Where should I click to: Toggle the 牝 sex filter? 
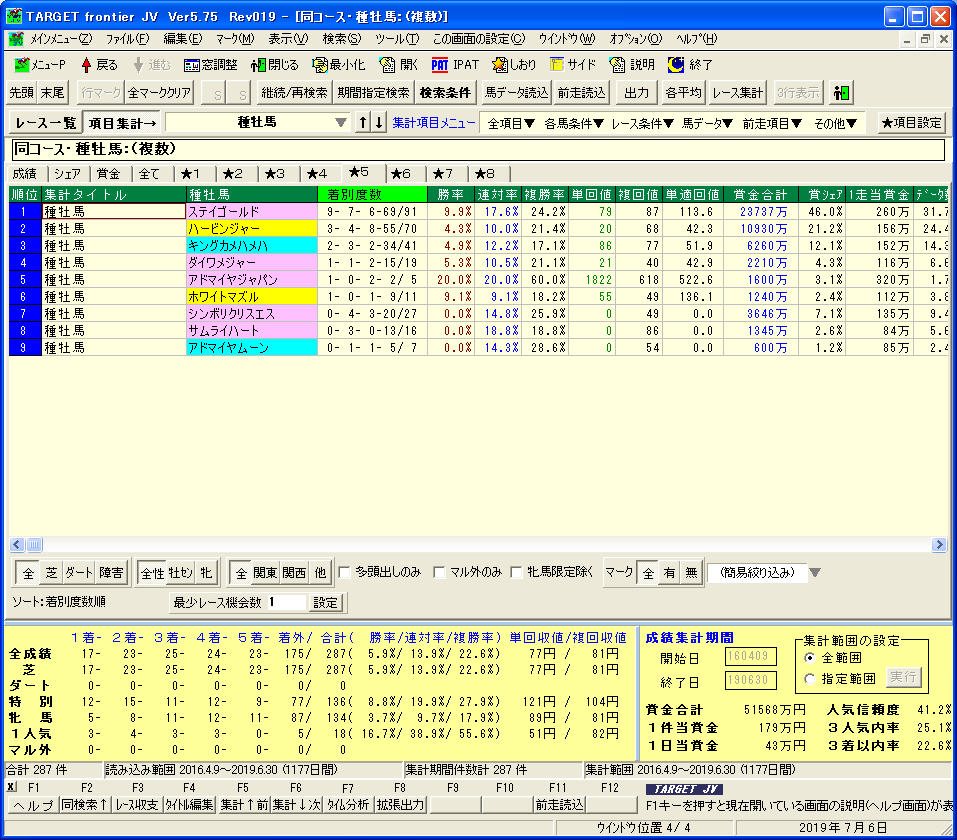tap(206, 573)
